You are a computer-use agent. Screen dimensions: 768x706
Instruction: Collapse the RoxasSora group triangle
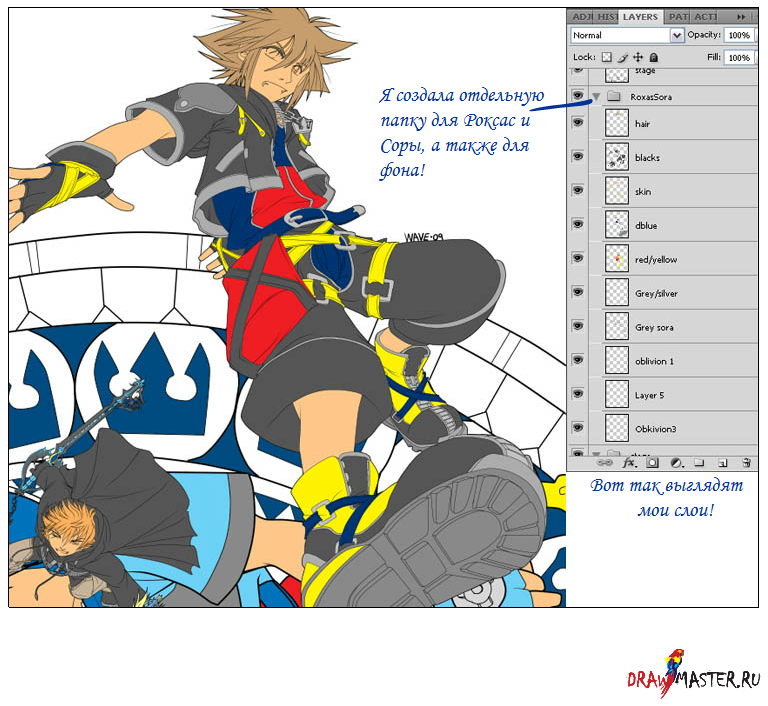pyautogui.click(x=596, y=97)
